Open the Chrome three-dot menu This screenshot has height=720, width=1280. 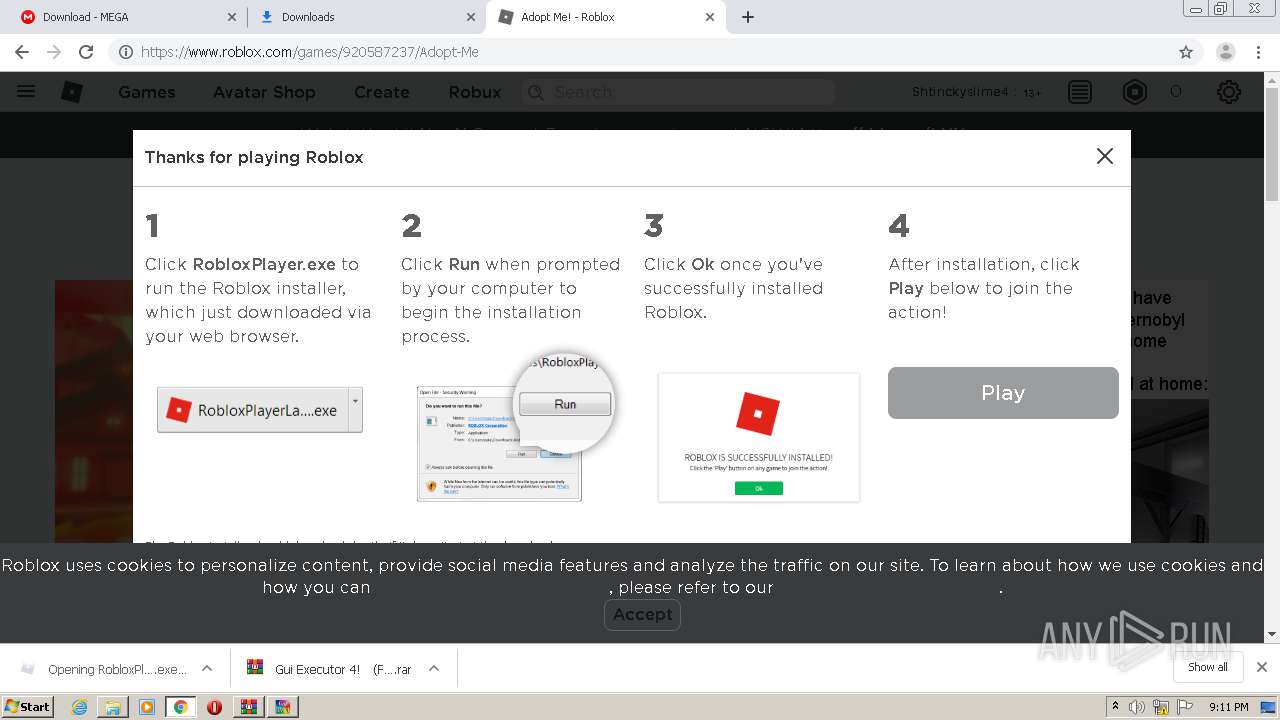(x=1259, y=52)
